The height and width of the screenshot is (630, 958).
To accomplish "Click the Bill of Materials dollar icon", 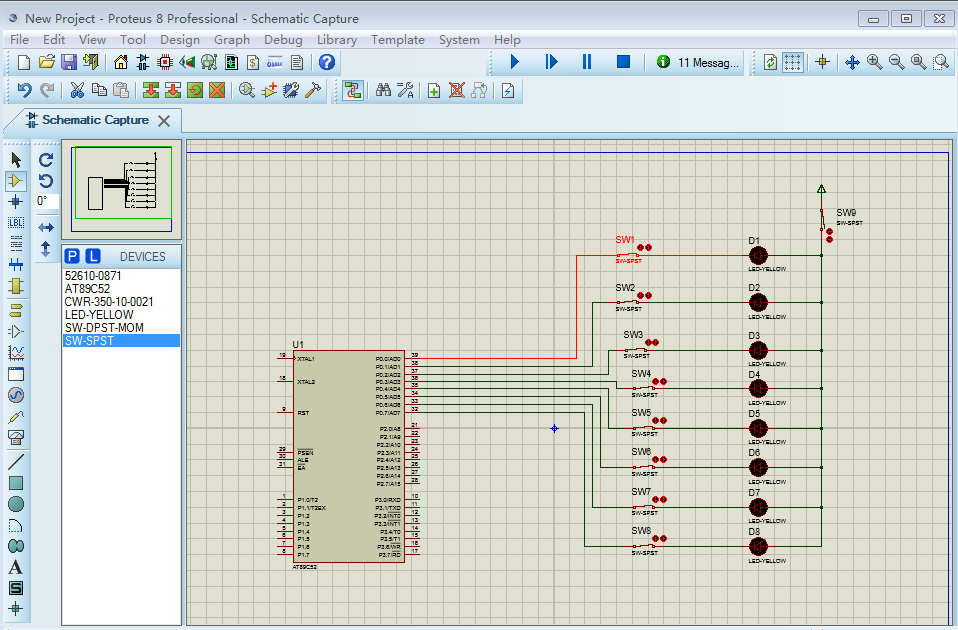I will tap(253, 62).
